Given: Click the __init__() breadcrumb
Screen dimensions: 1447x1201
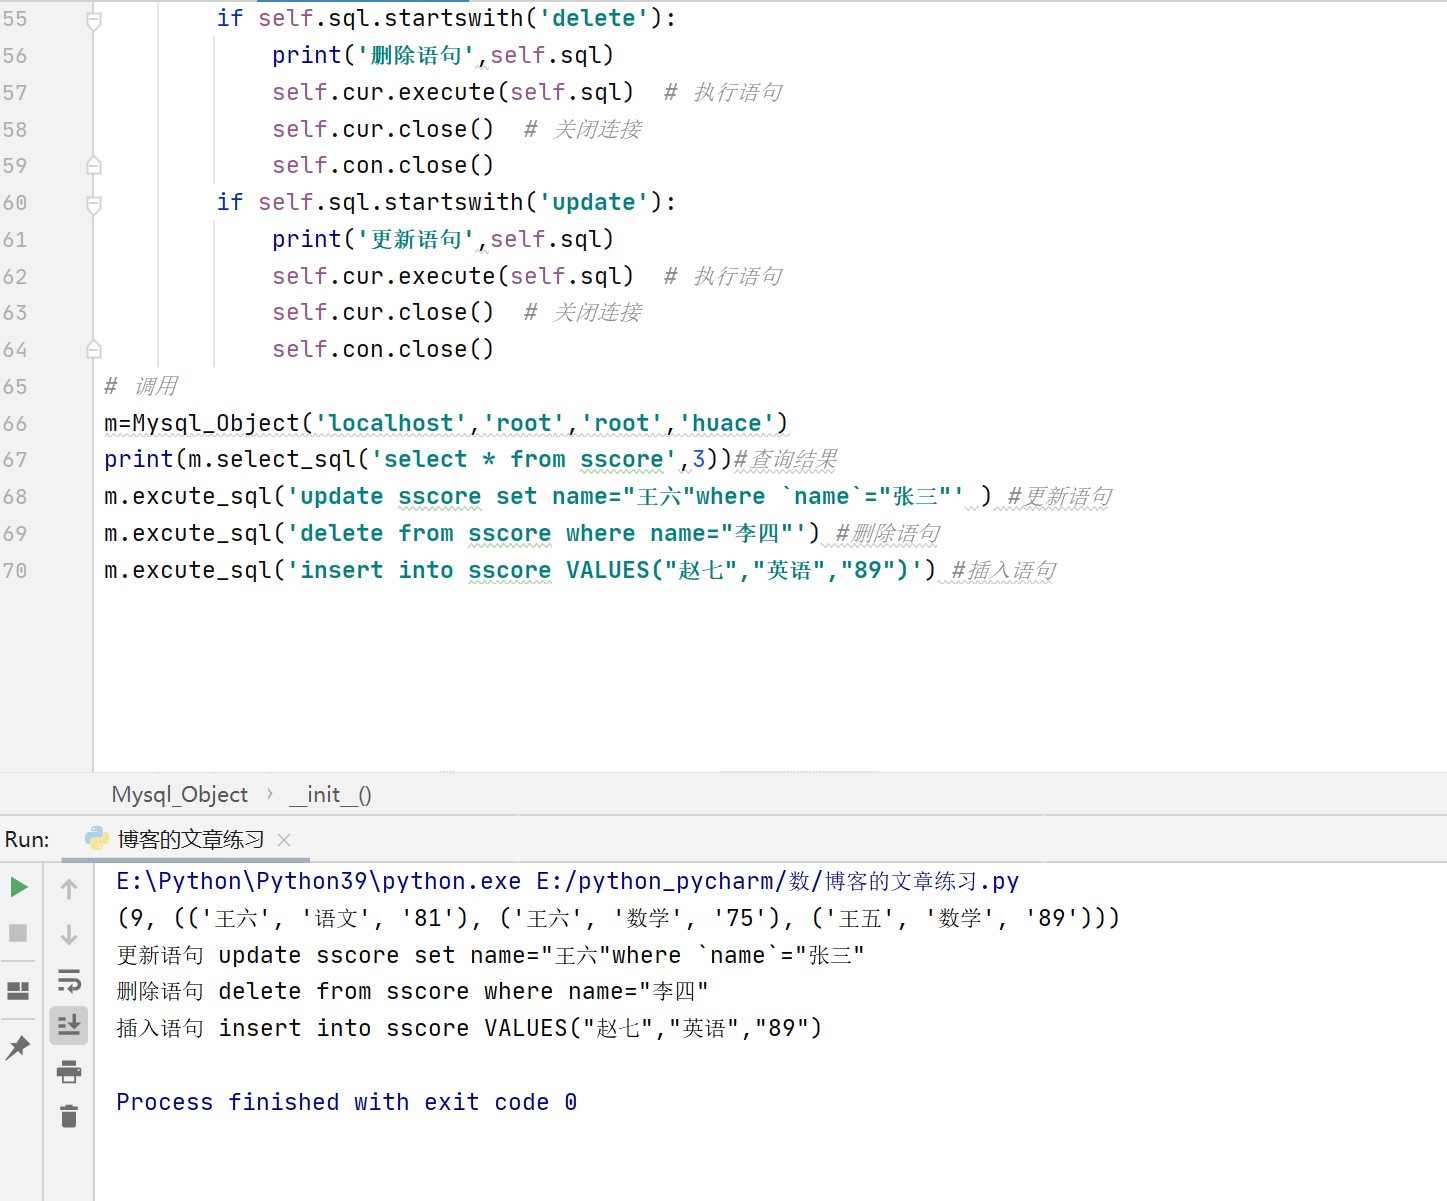Looking at the screenshot, I should 330,793.
